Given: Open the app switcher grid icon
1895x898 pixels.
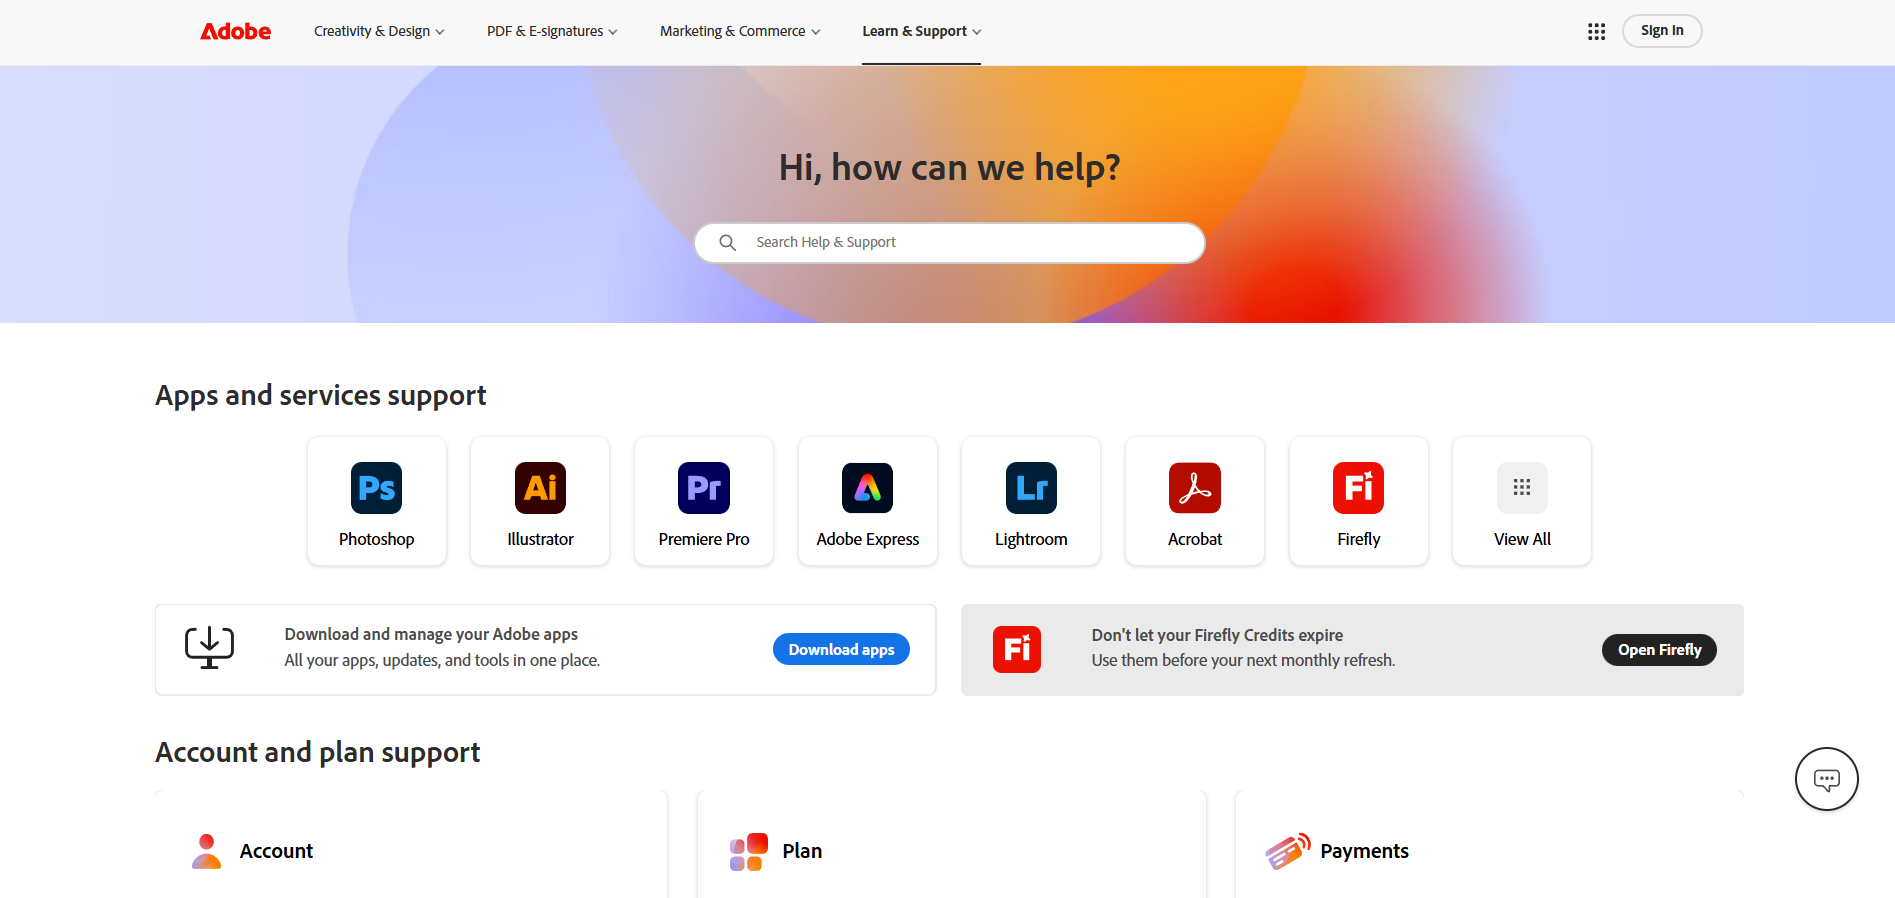Looking at the screenshot, I should [1596, 32].
